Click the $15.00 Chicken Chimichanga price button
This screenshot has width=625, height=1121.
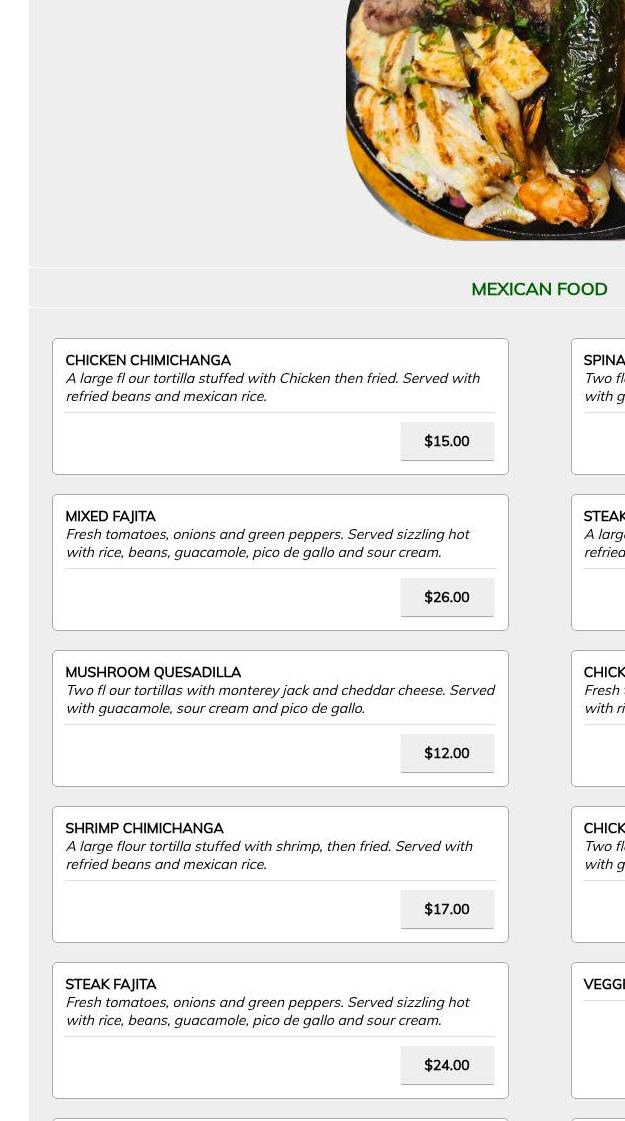pyautogui.click(x=447, y=441)
